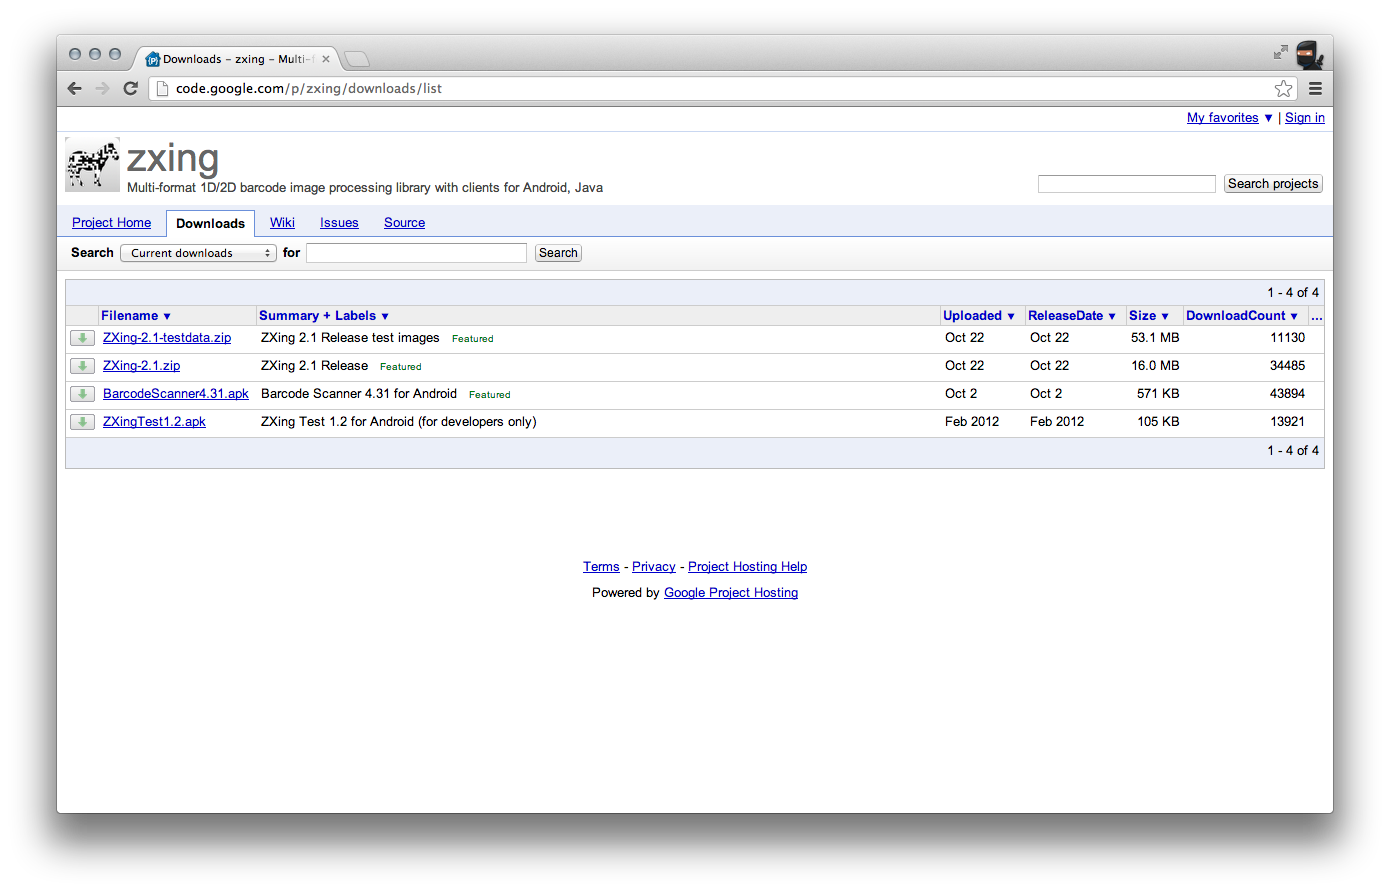This screenshot has height=892, width=1390.
Task: Reload the page with refresh icon
Action: (x=130, y=88)
